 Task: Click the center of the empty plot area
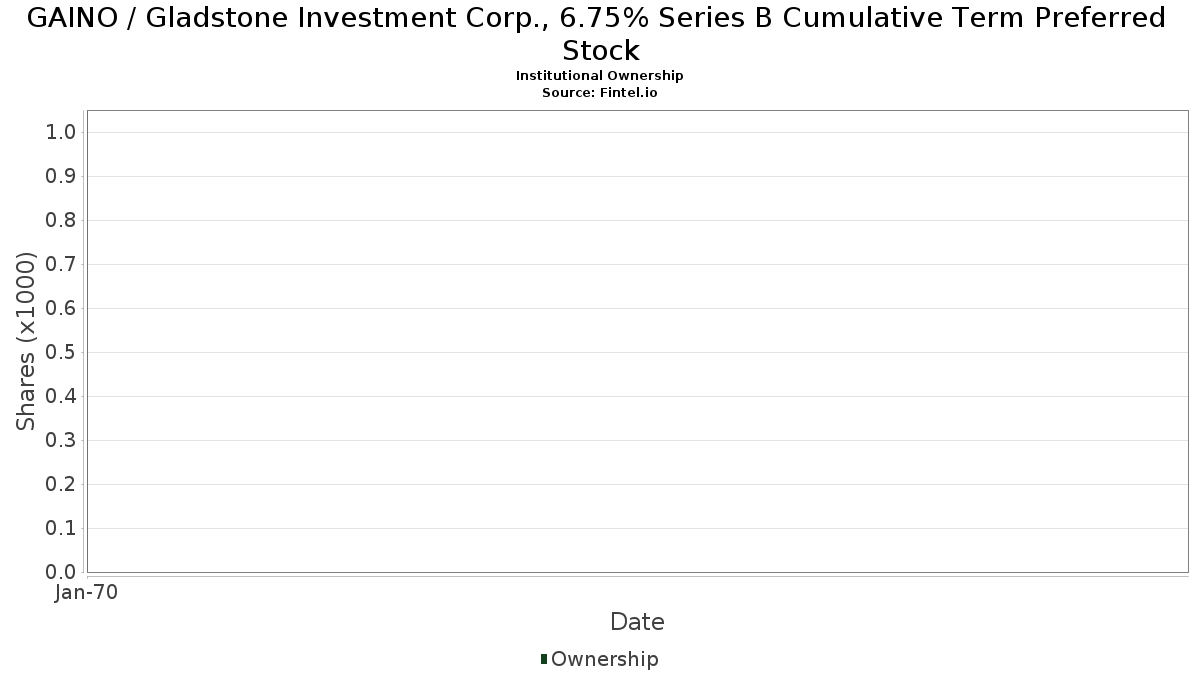[x=637, y=341]
